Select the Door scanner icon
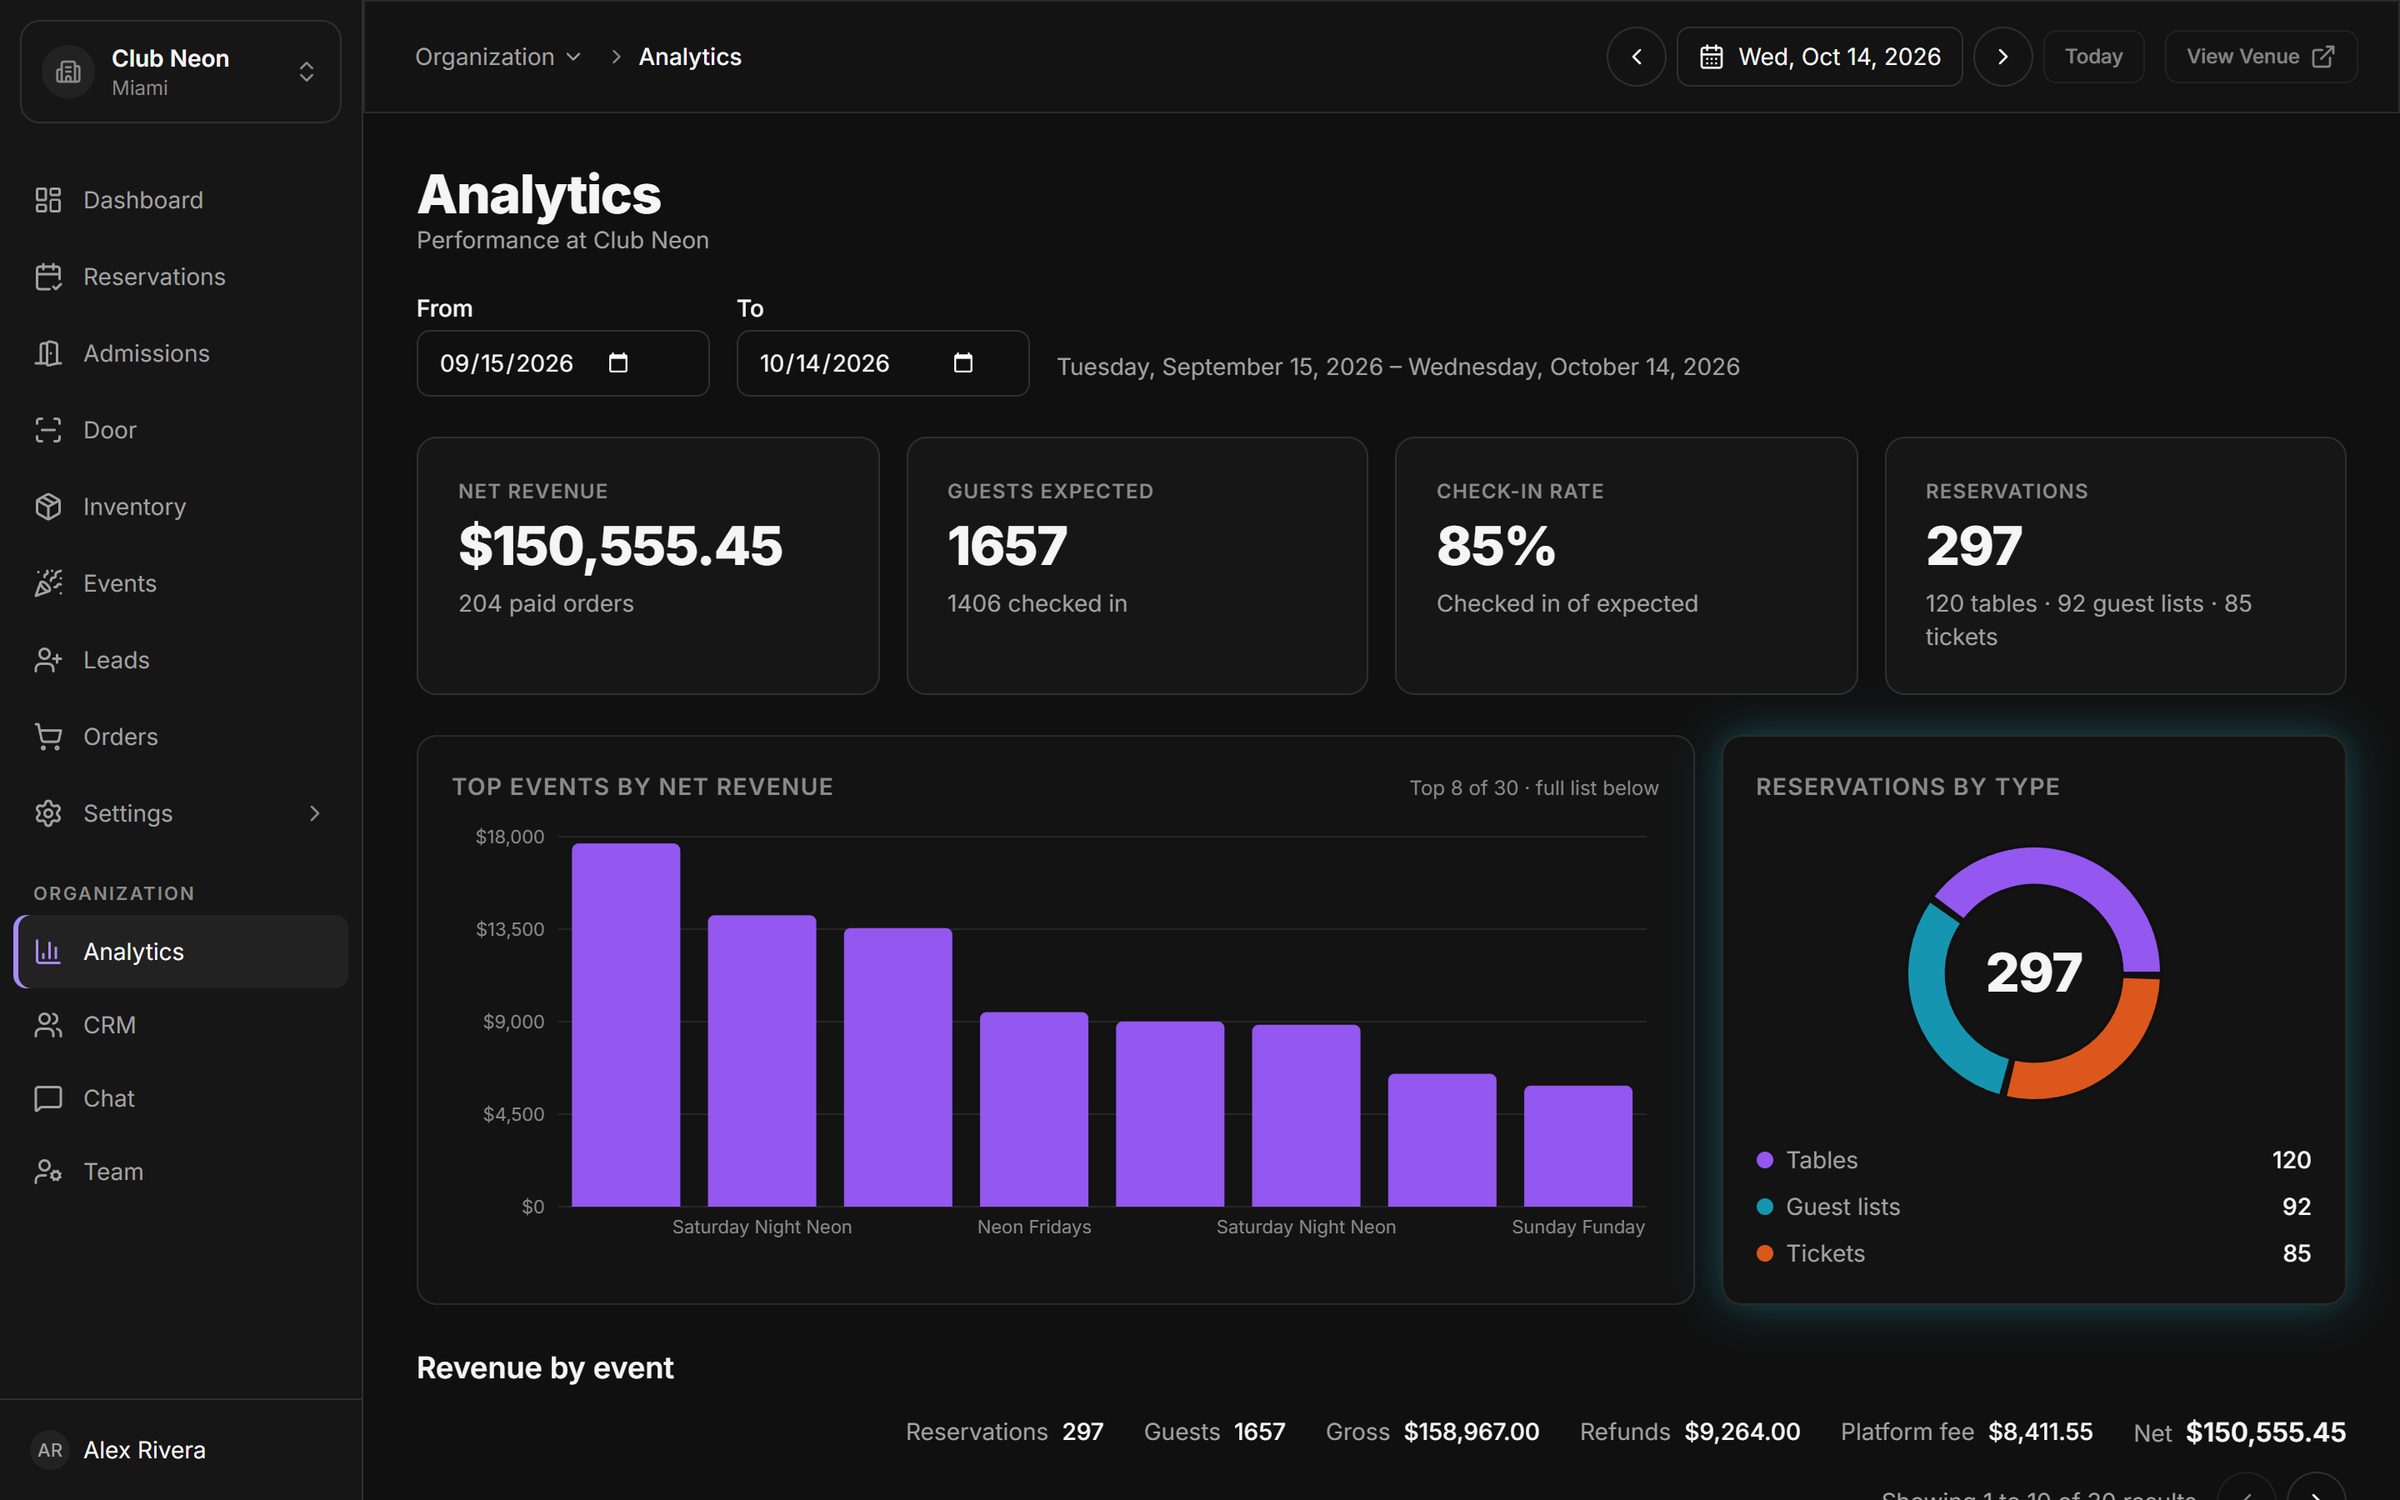Image resolution: width=2400 pixels, height=1500 pixels. coord(48,430)
